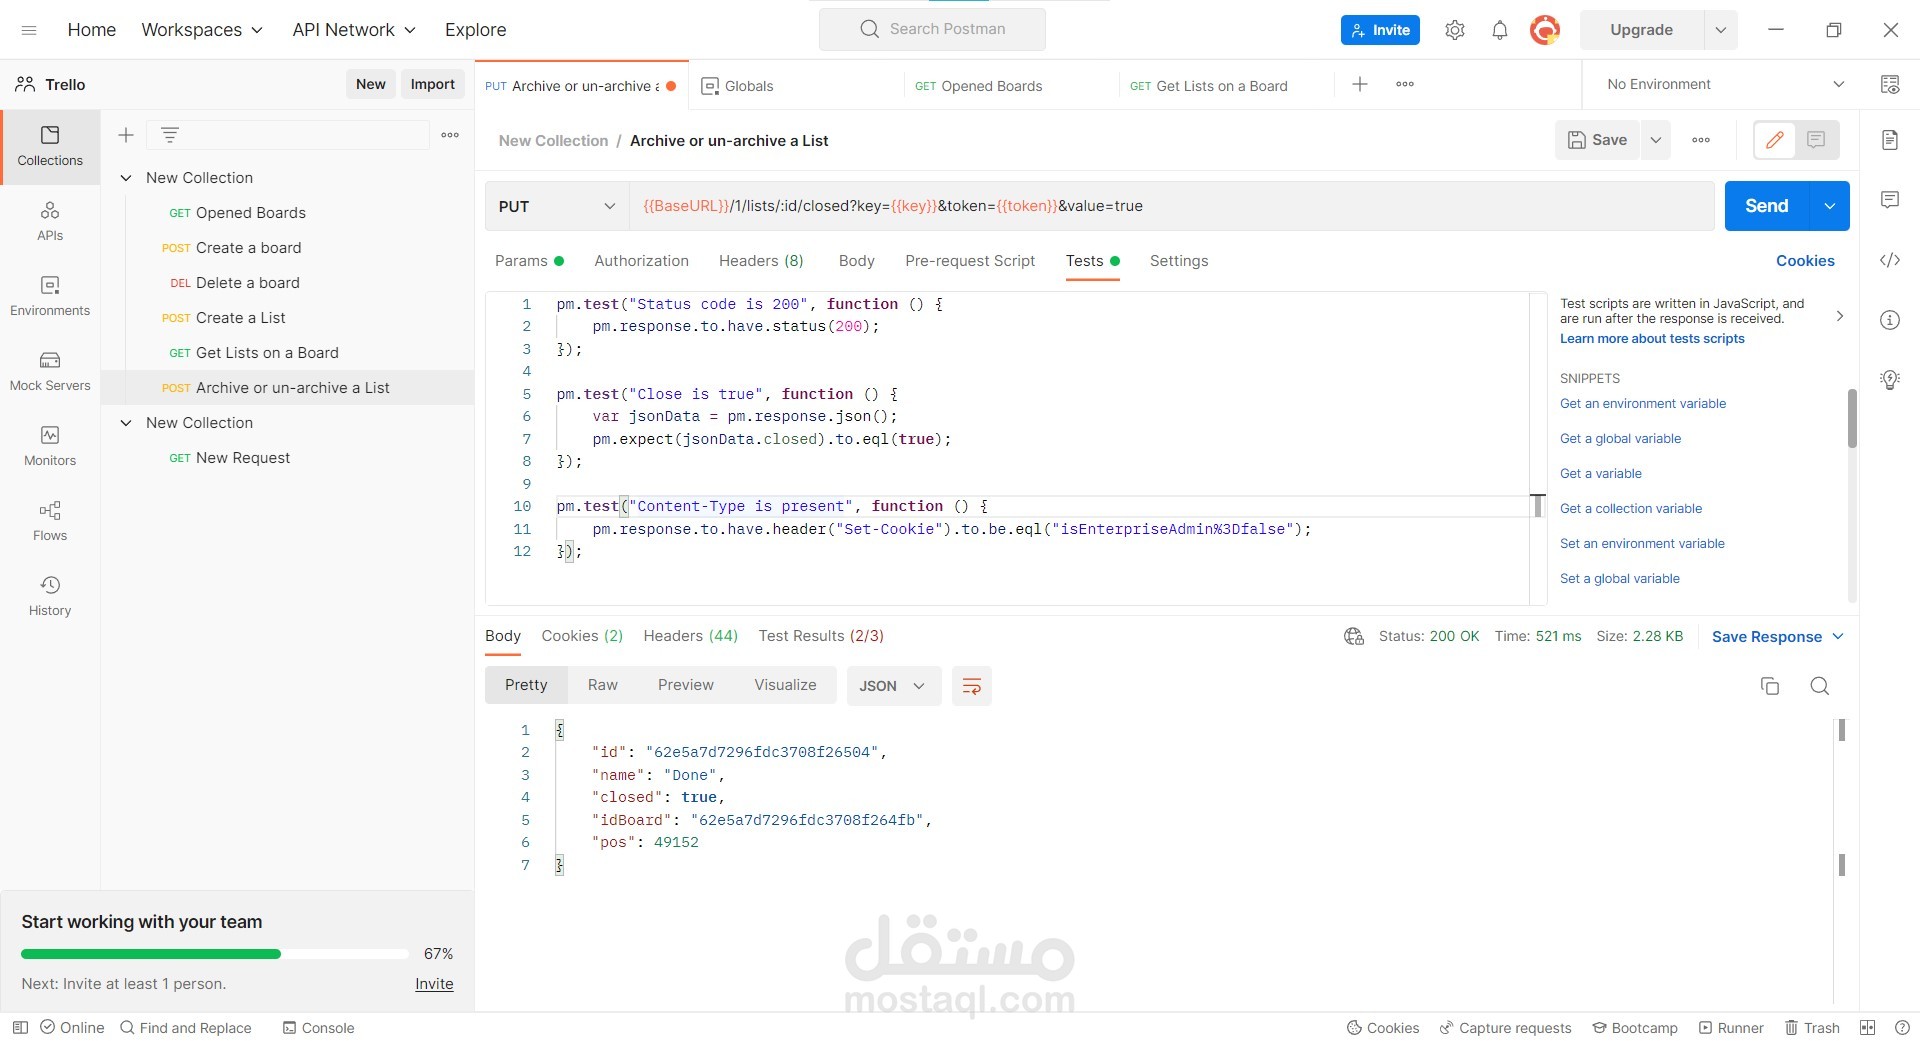Open the documentation panel icon
Screen dimensions: 1920x1041
(x=1890, y=140)
